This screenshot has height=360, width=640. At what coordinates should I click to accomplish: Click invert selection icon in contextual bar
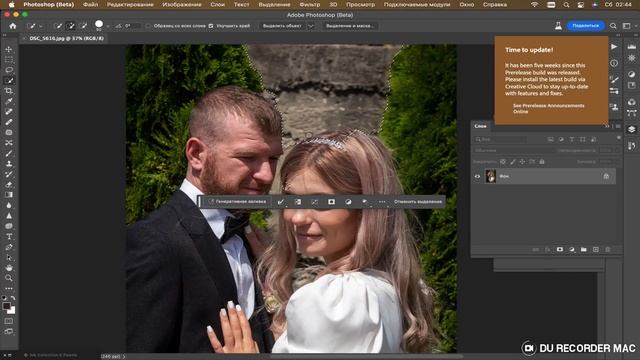[x=298, y=202]
